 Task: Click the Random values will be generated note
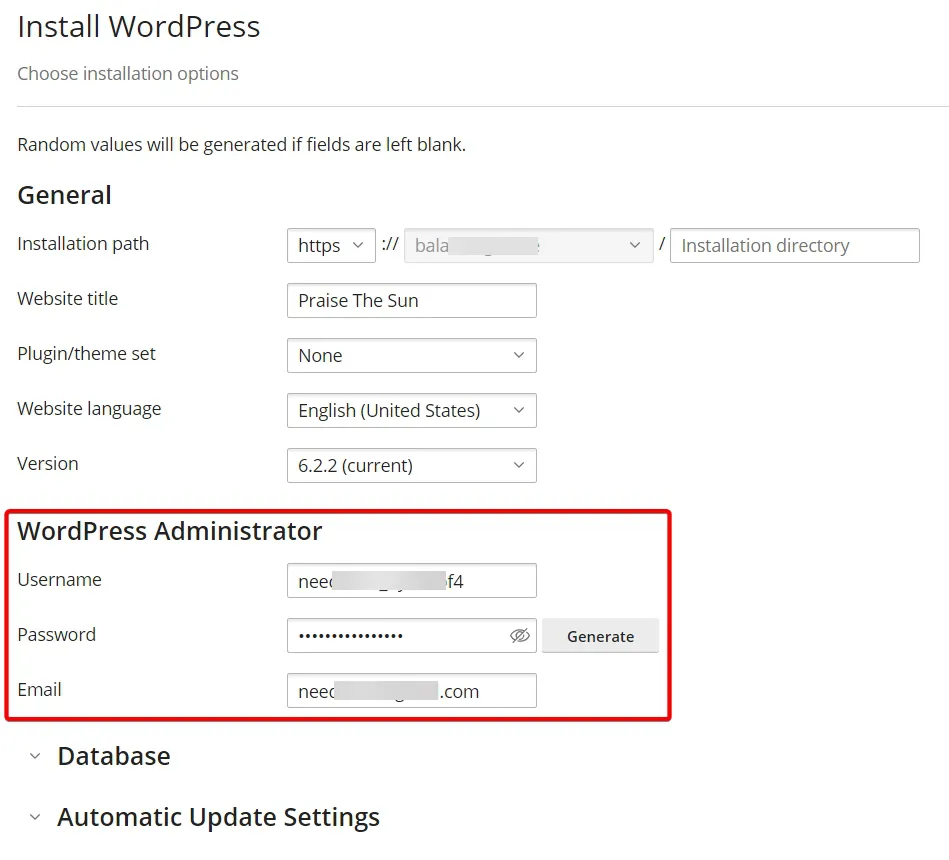point(241,145)
